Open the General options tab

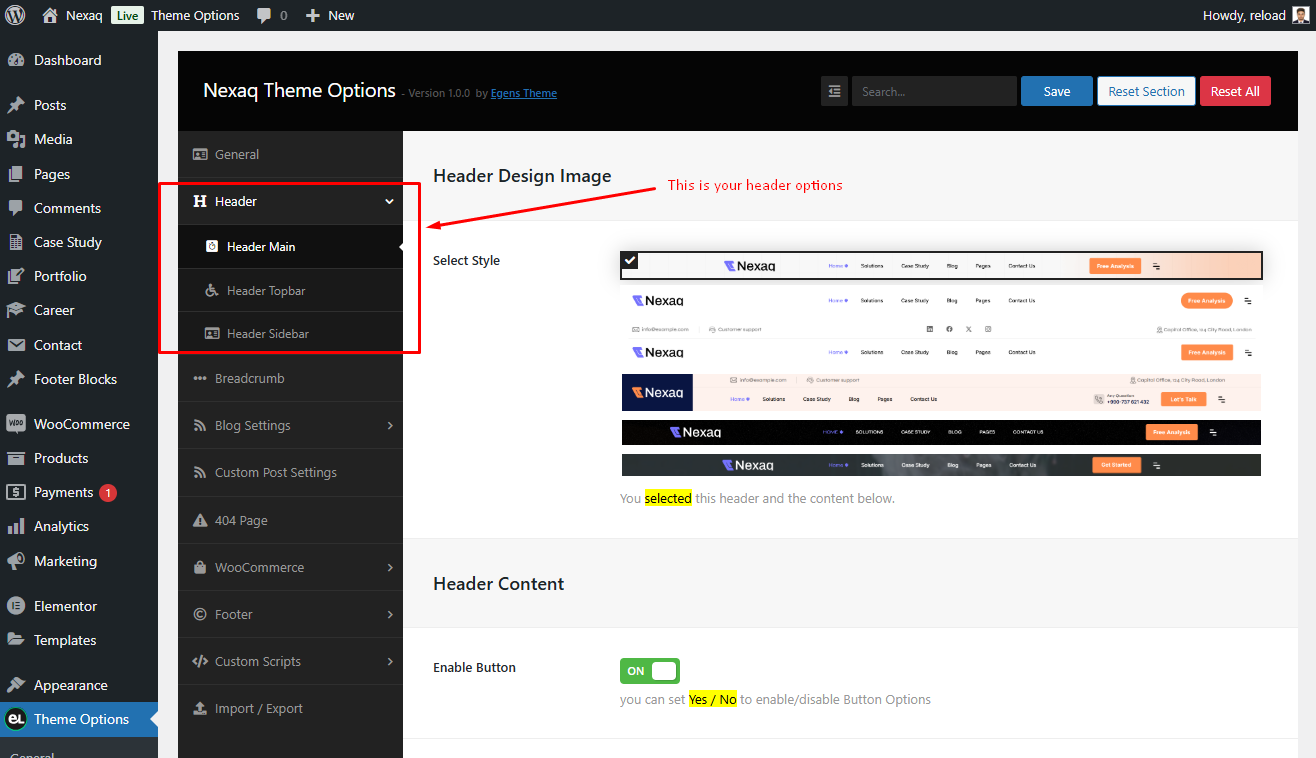coord(290,154)
